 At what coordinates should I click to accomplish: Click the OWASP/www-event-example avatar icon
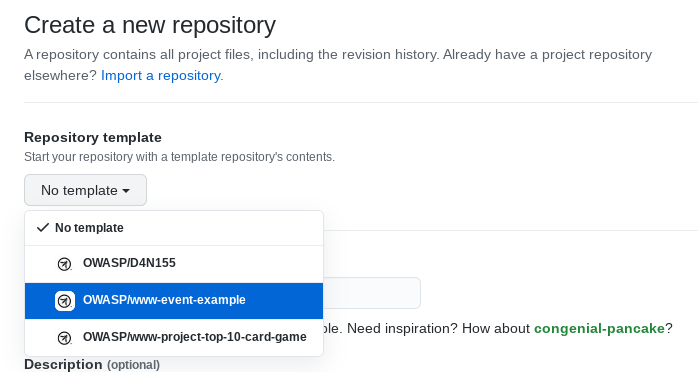click(65, 301)
